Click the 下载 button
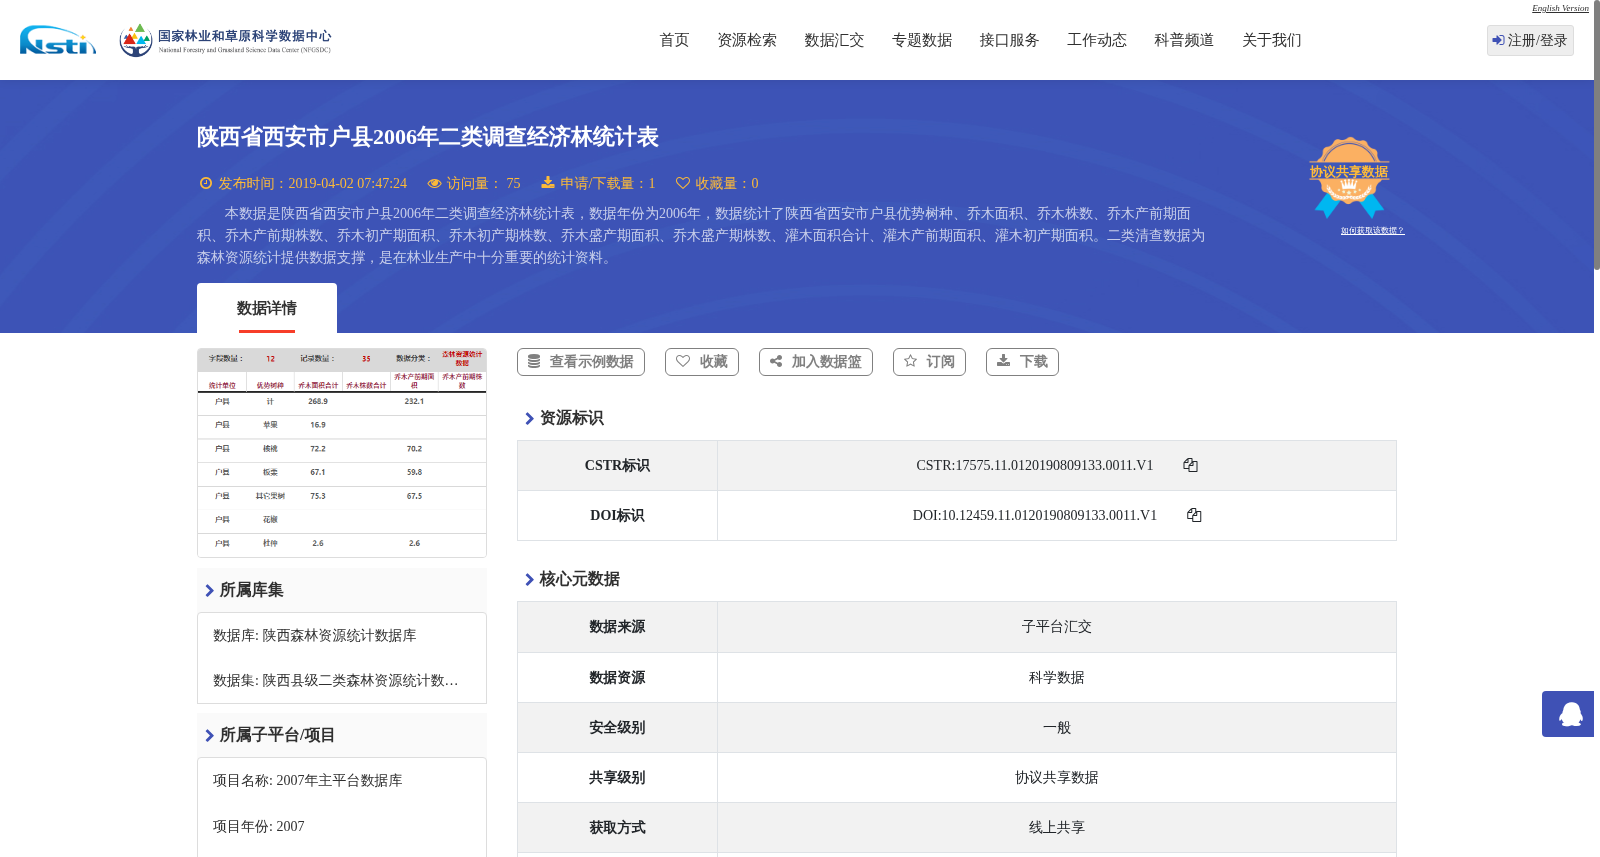Screen dimensions: 1600x857 point(1022,362)
